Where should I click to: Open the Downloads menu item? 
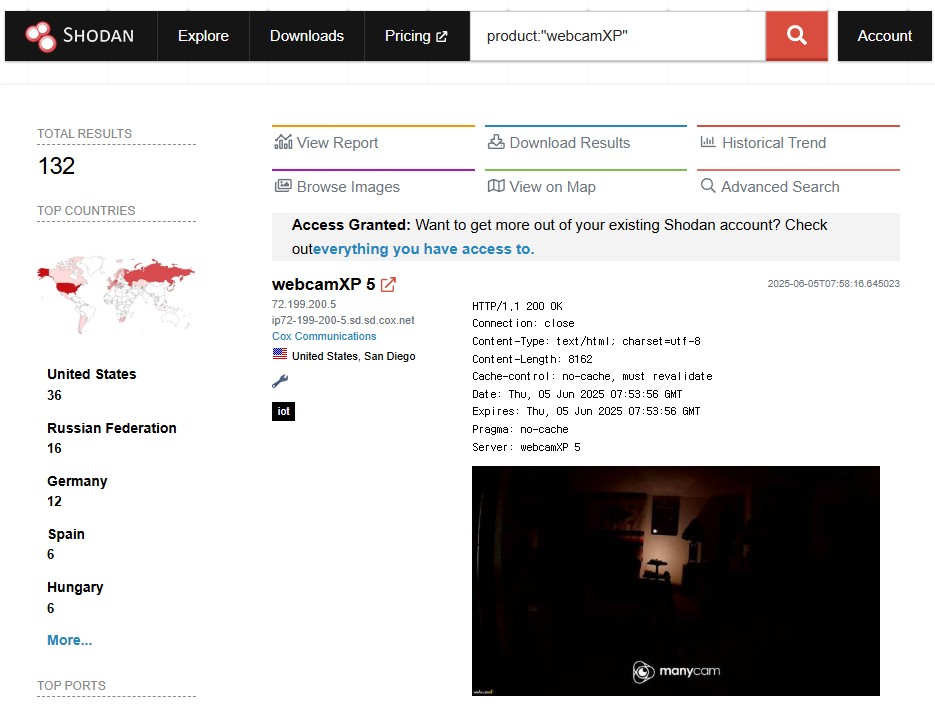click(x=307, y=36)
